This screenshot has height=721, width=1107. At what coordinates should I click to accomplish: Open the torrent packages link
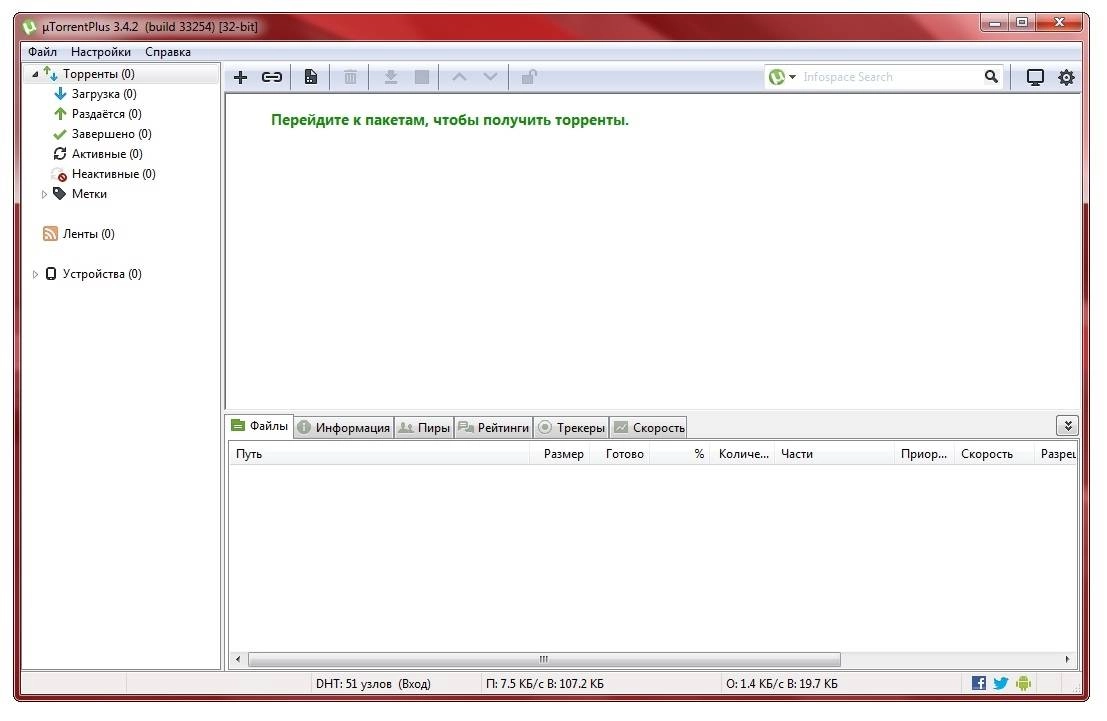(x=449, y=119)
